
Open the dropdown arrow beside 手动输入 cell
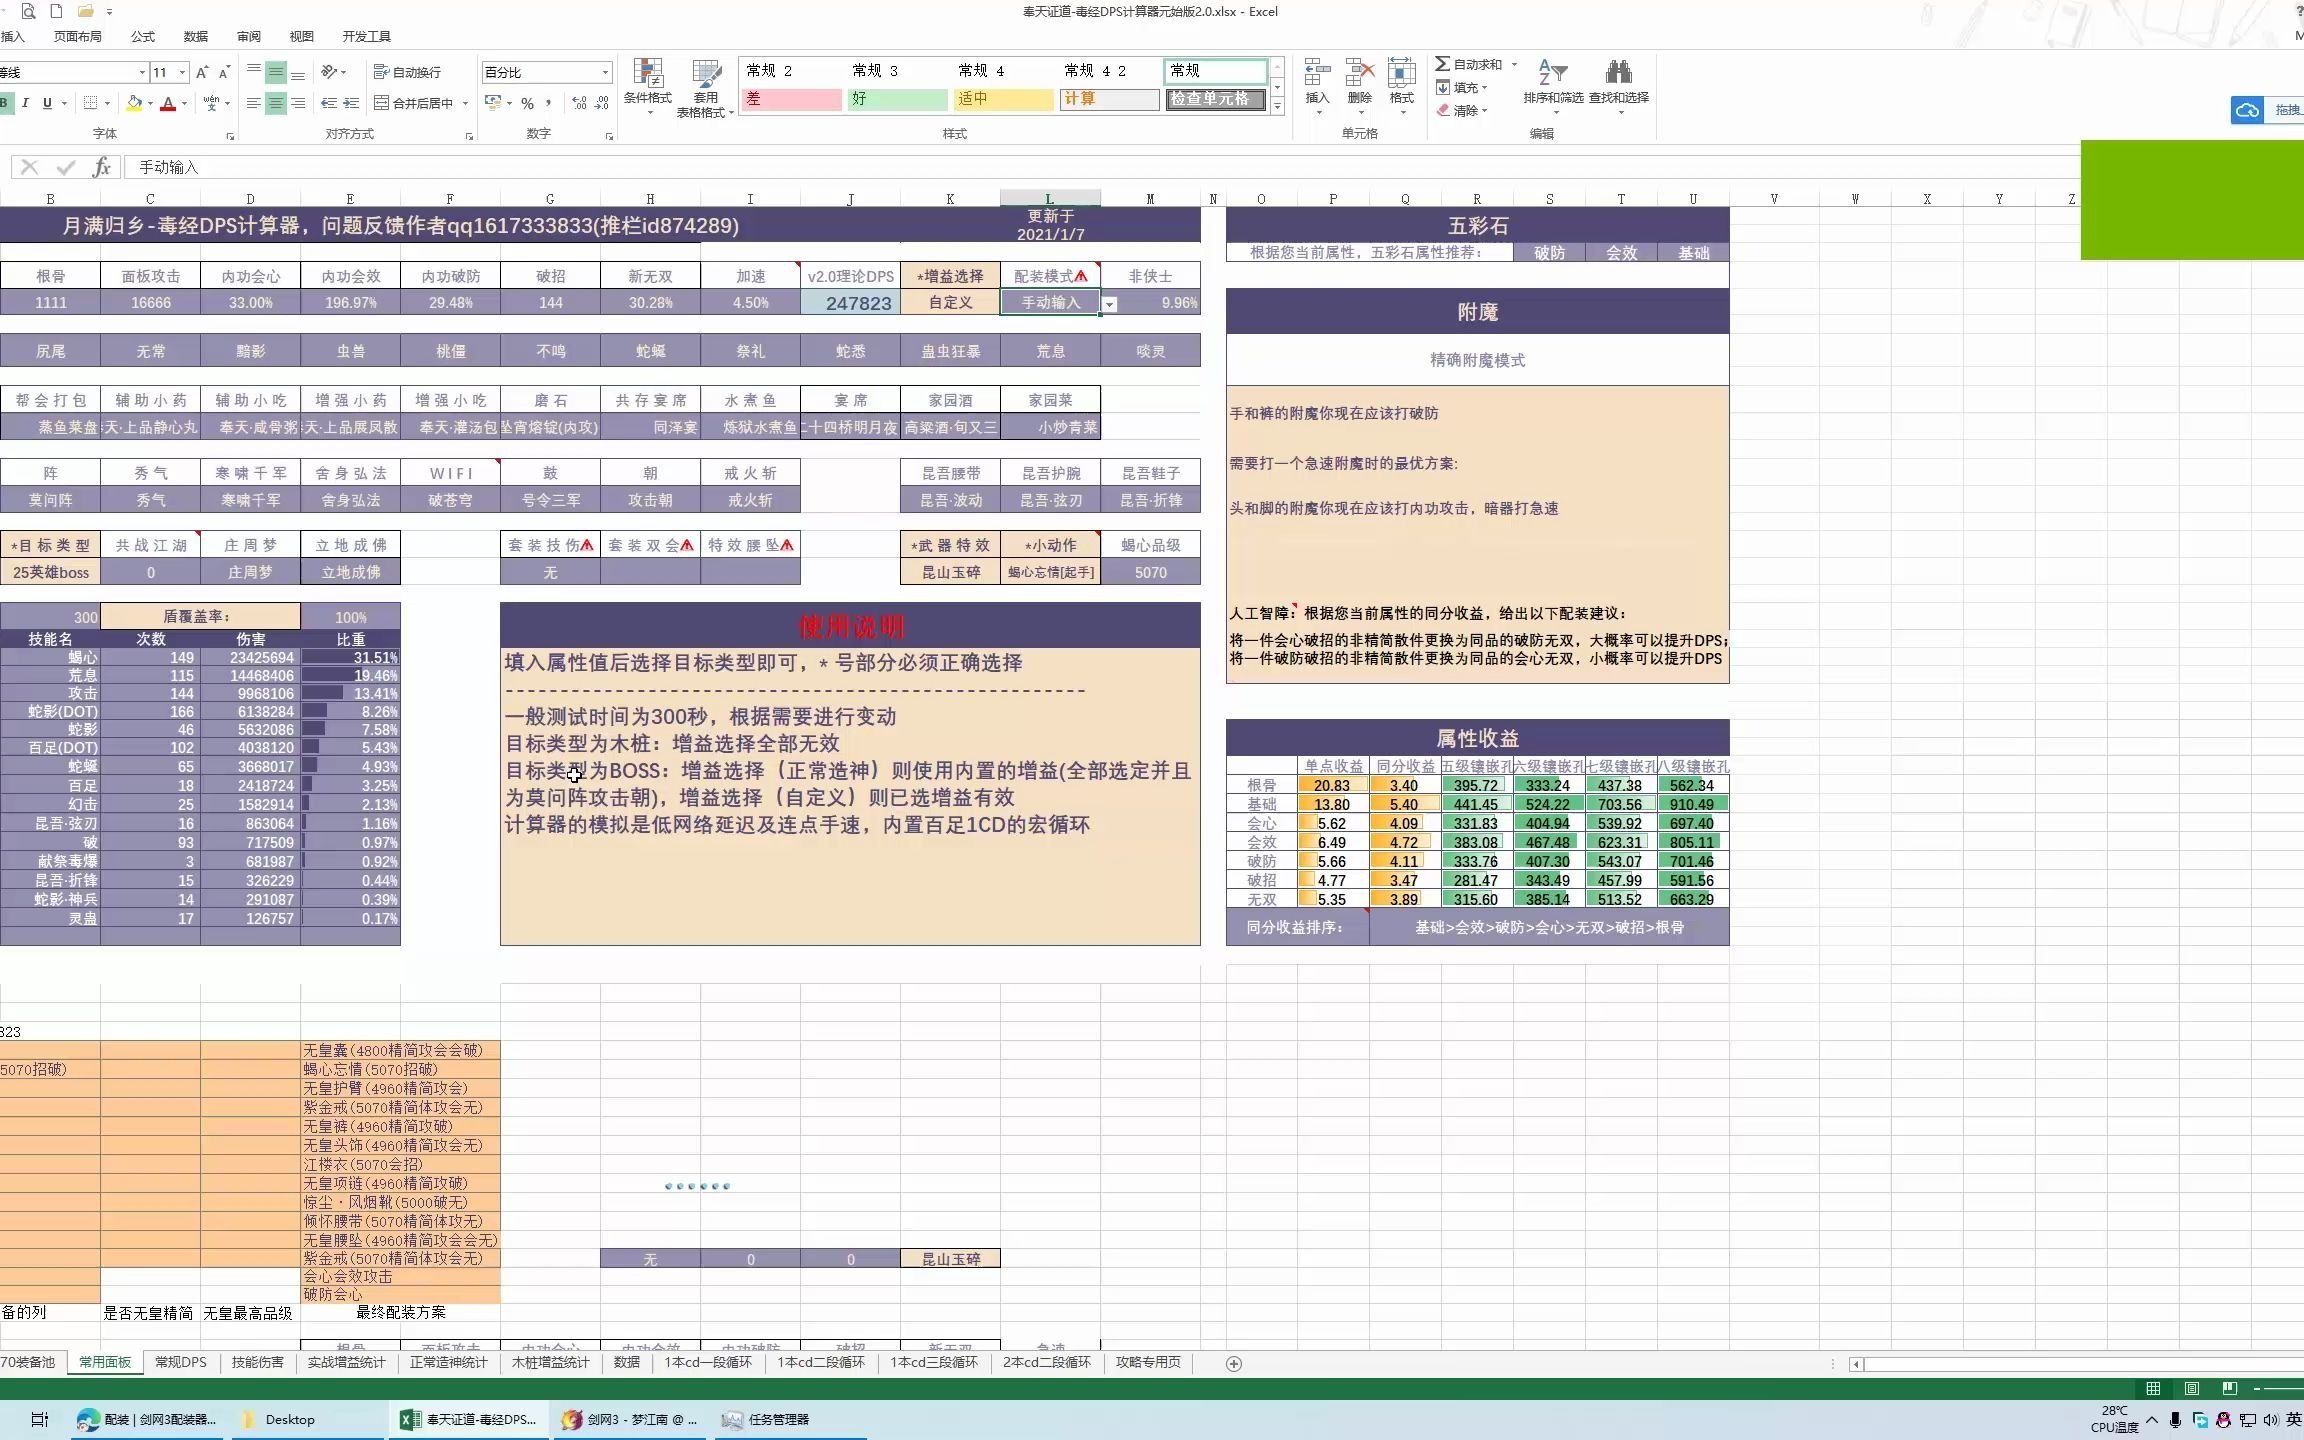click(1109, 303)
